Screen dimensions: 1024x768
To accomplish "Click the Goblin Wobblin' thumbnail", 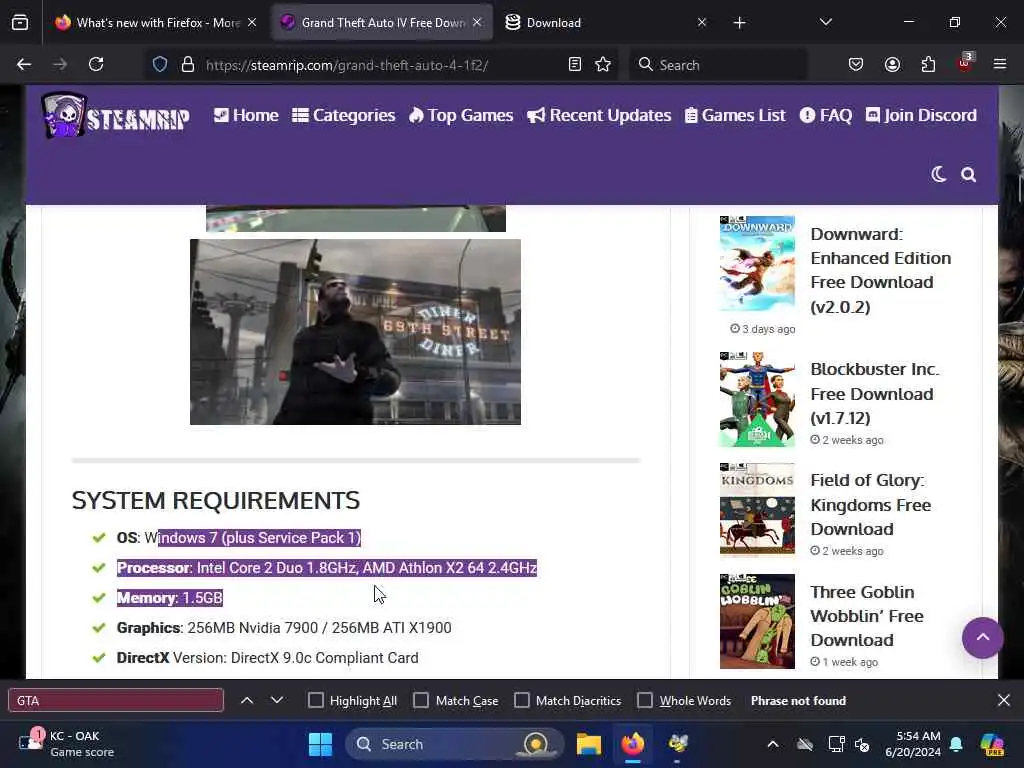I will [757, 621].
